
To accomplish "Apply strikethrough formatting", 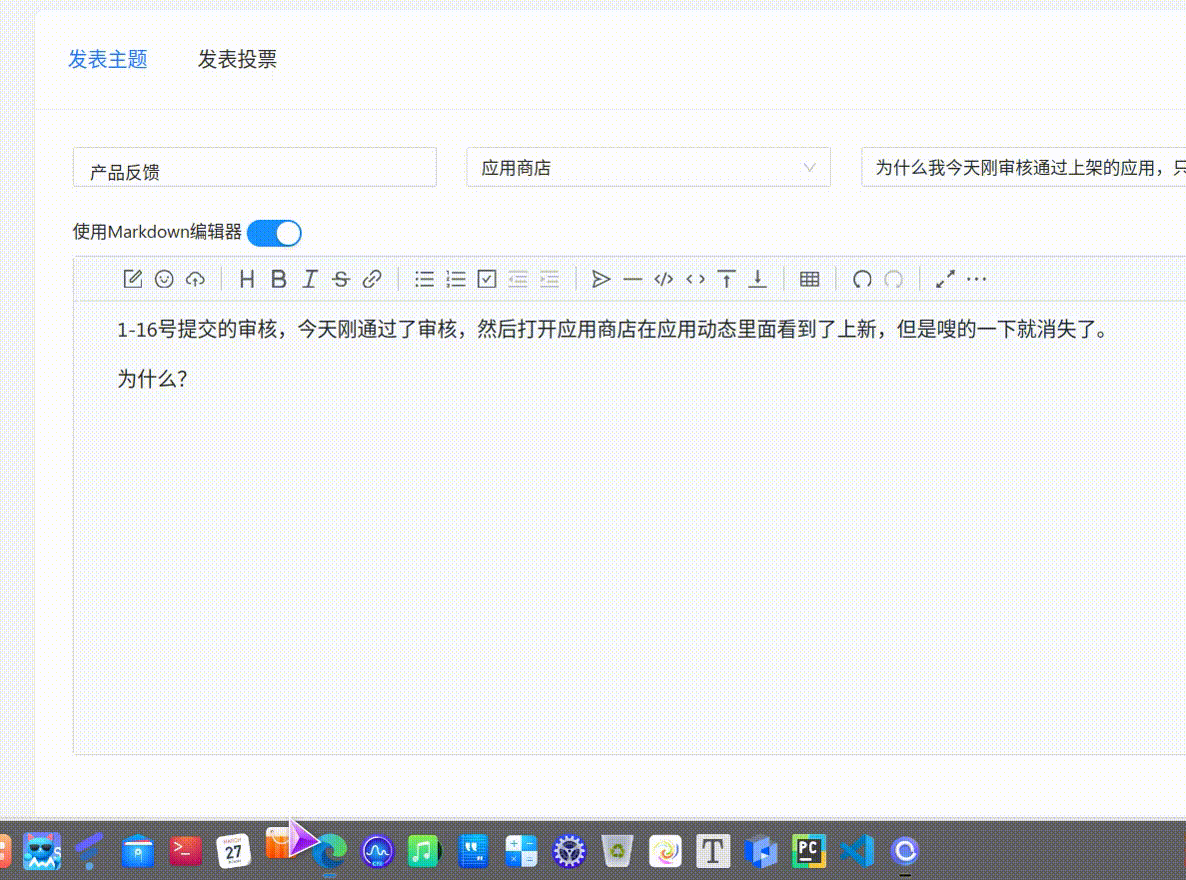I will pos(341,279).
